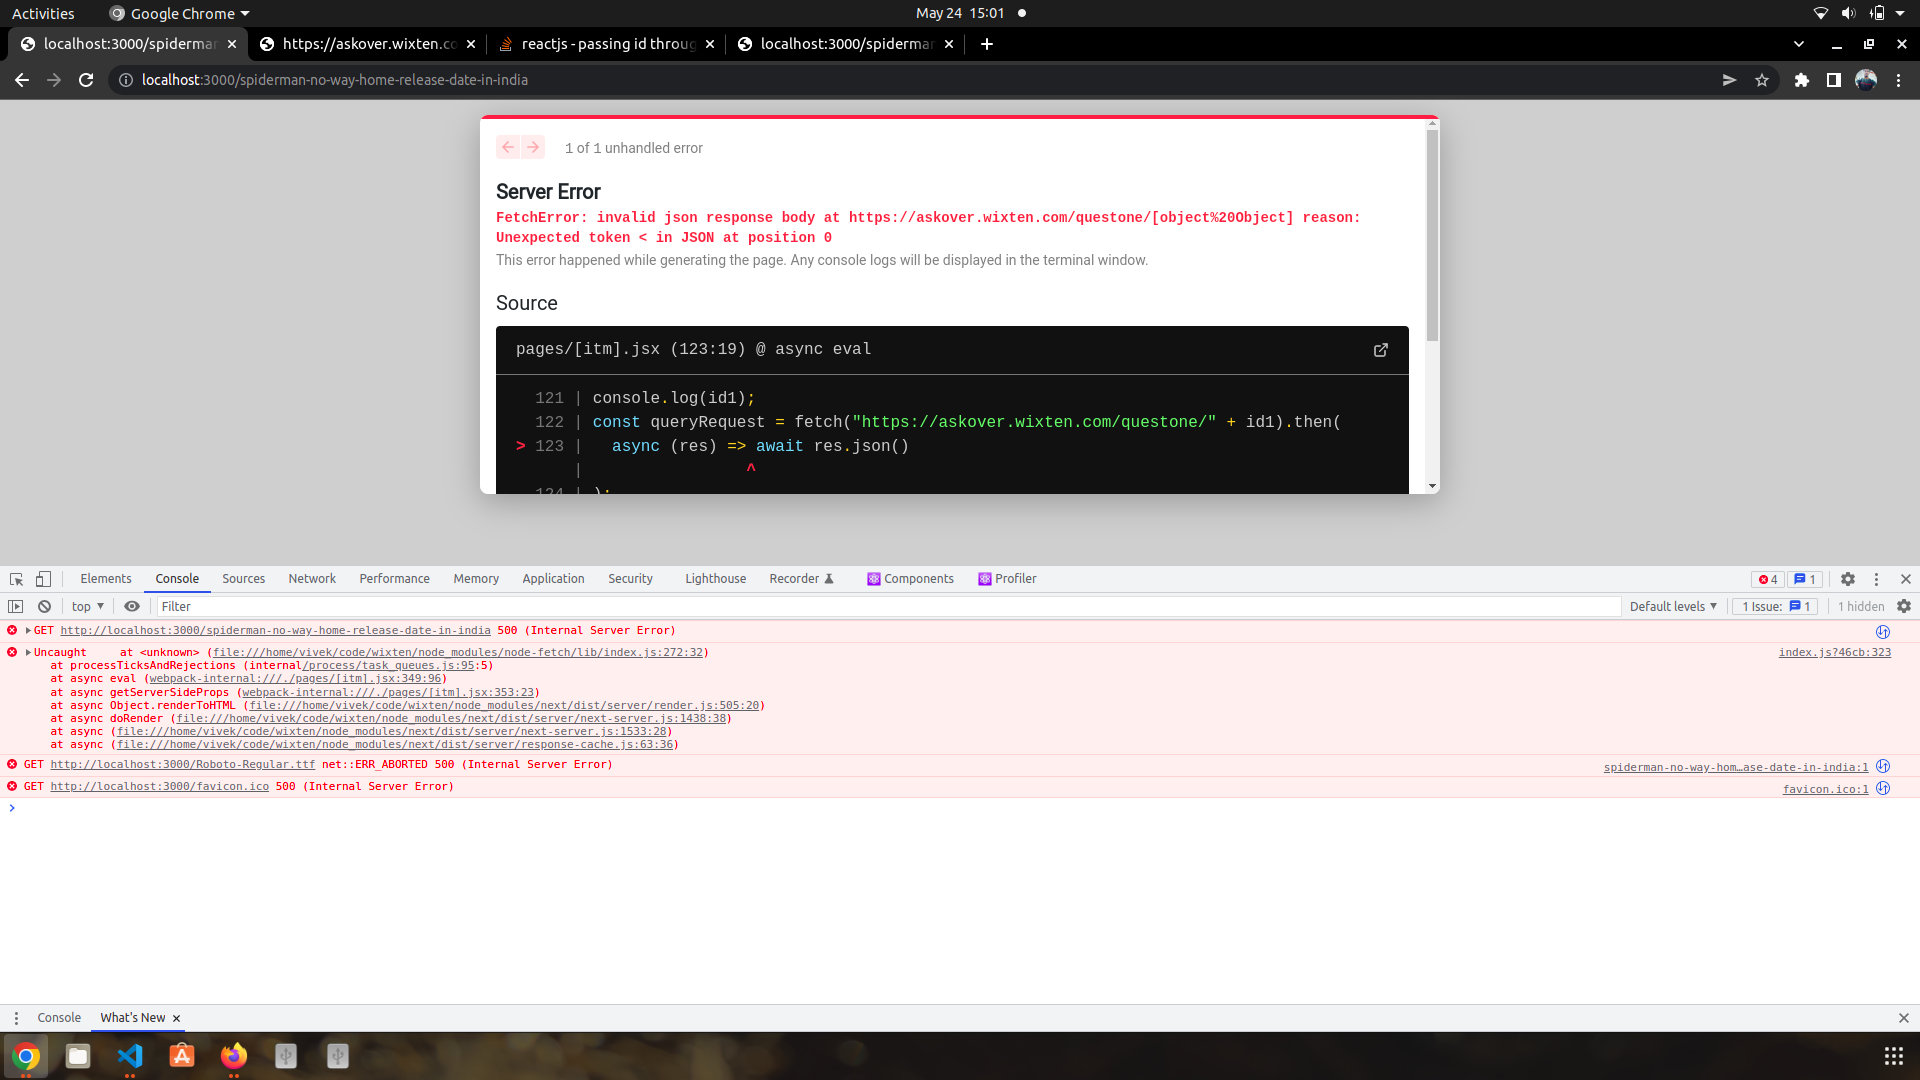The height and width of the screenshot is (1080, 1920).
Task: Open favicon.ico:1 source link
Action: (1825, 790)
